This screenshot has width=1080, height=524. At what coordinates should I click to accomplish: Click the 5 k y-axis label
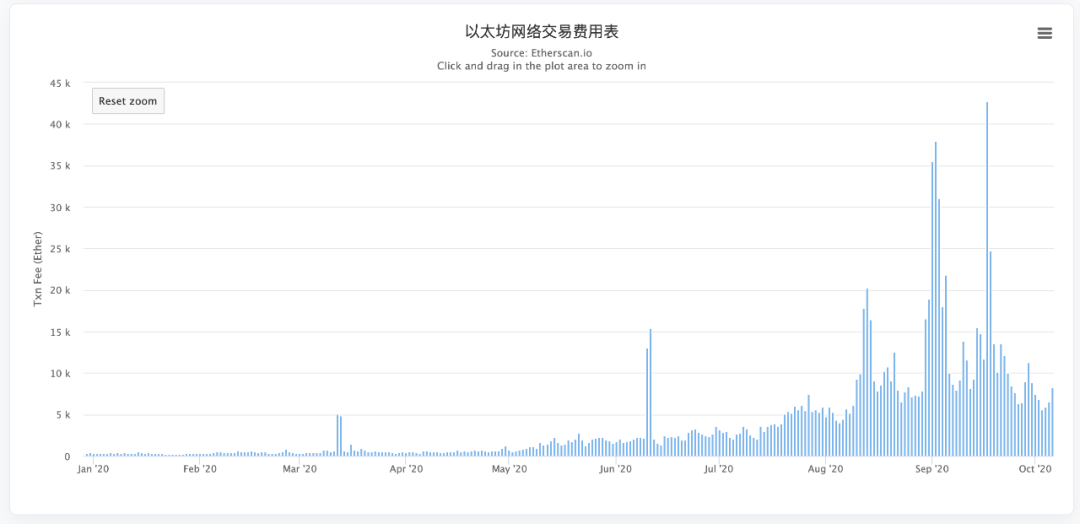(62, 415)
